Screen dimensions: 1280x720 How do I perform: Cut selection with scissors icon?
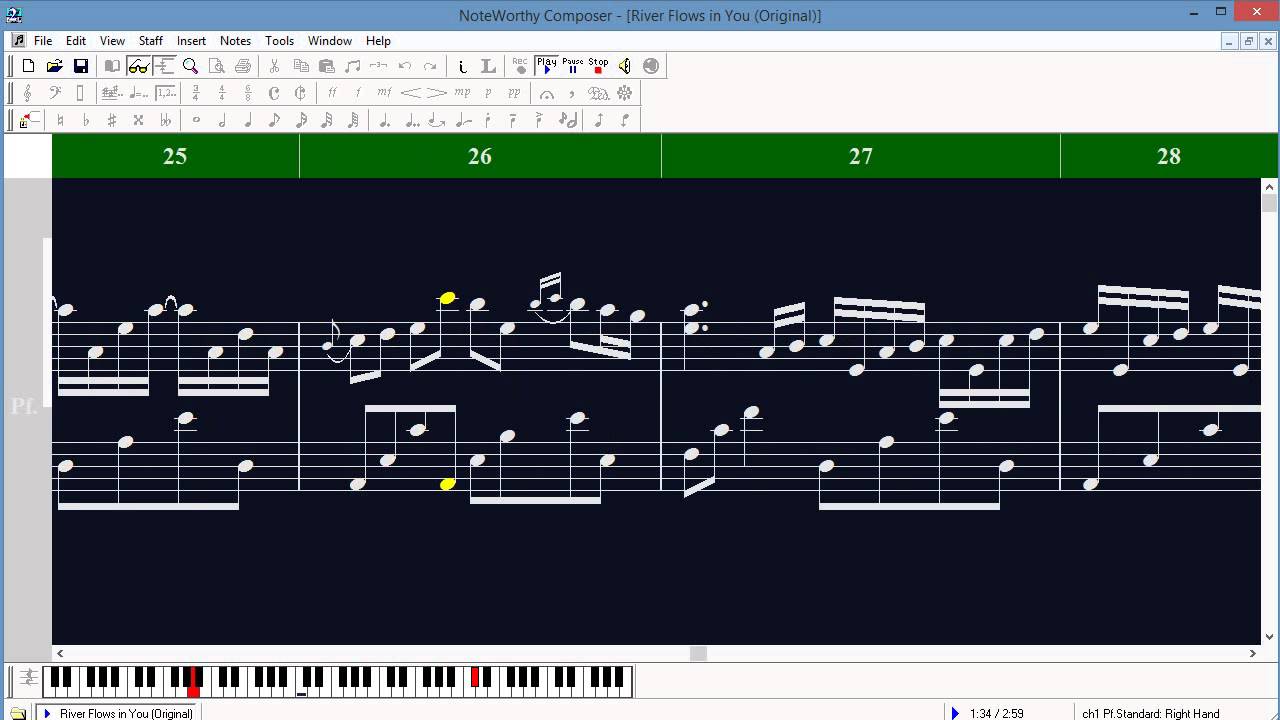274,66
